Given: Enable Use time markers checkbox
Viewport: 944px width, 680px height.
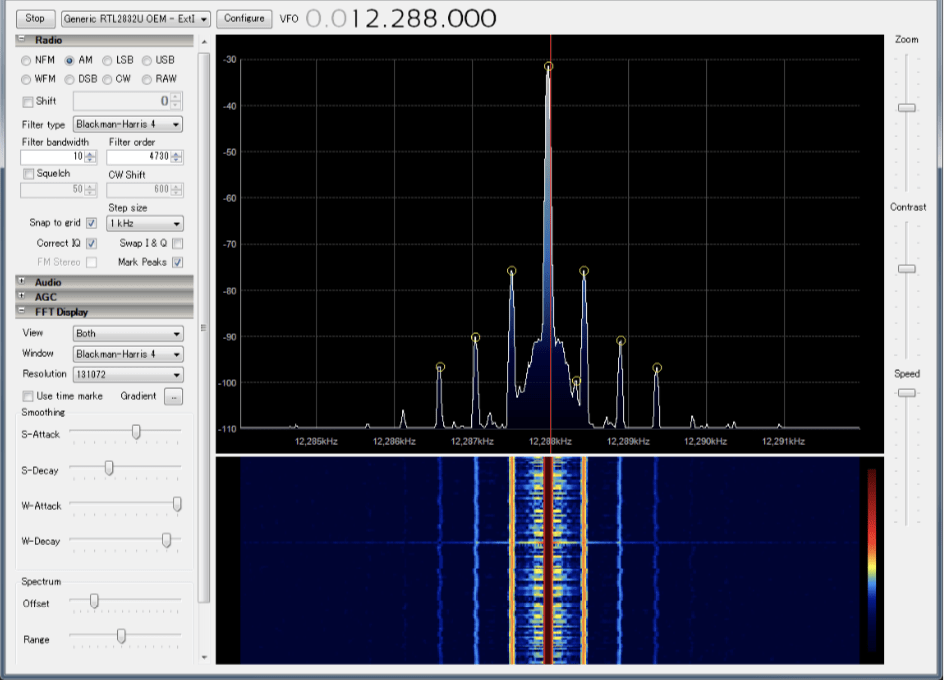Looking at the screenshot, I should (28, 396).
